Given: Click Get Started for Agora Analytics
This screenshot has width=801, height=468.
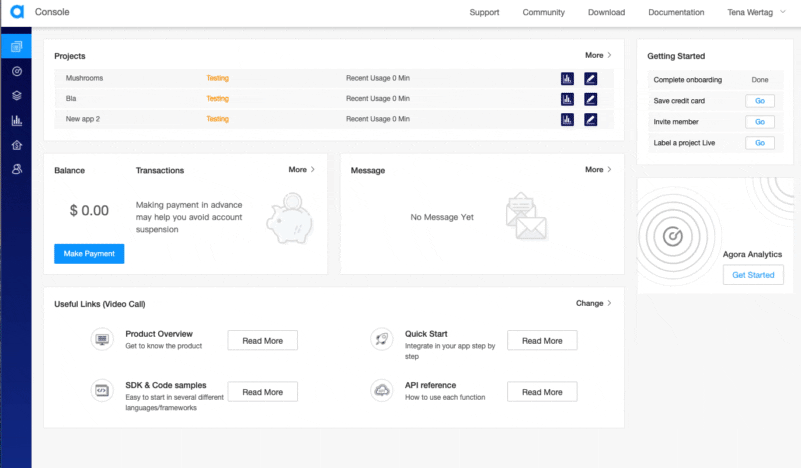Looking at the screenshot, I should [752, 275].
